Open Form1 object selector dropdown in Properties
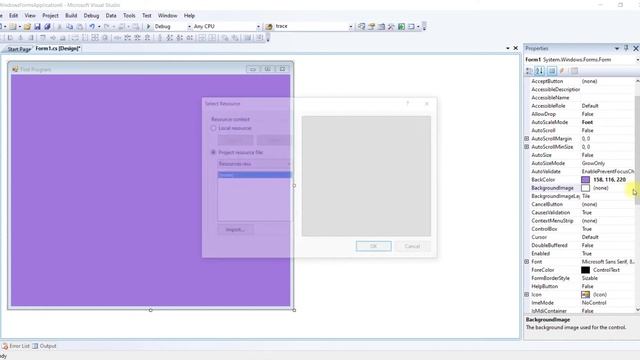640x360 pixels. [x=637, y=60]
